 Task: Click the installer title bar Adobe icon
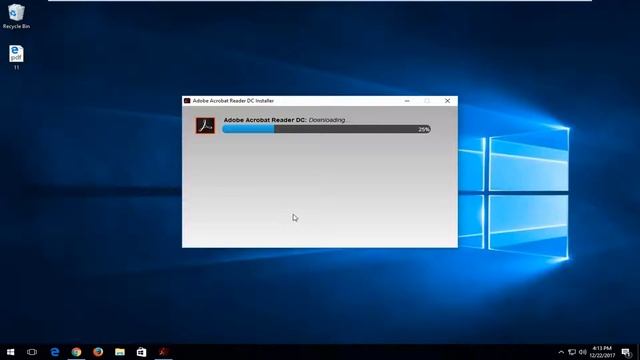click(x=187, y=100)
